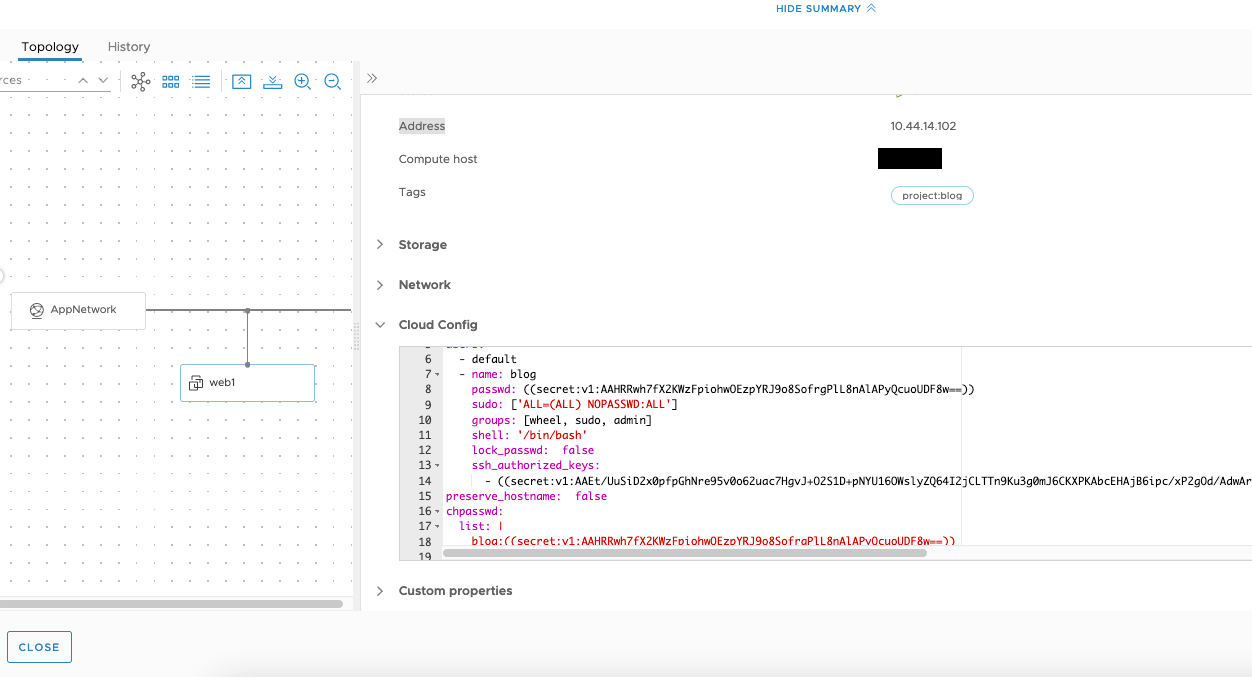Select the Topology tab
Viewport: 1252px width, 677px height.
pyautogui.click(x=50, y=46)
